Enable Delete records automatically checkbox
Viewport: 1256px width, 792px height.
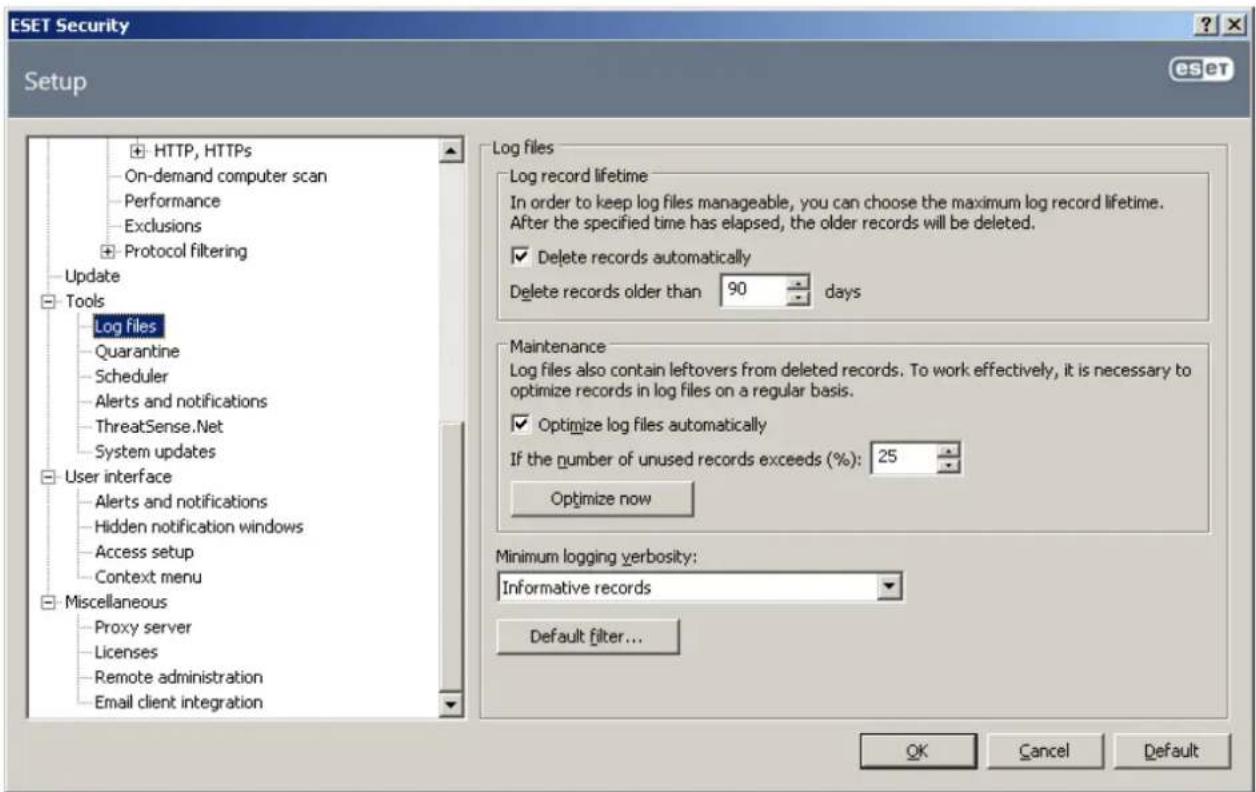click(x=519, y=257)
